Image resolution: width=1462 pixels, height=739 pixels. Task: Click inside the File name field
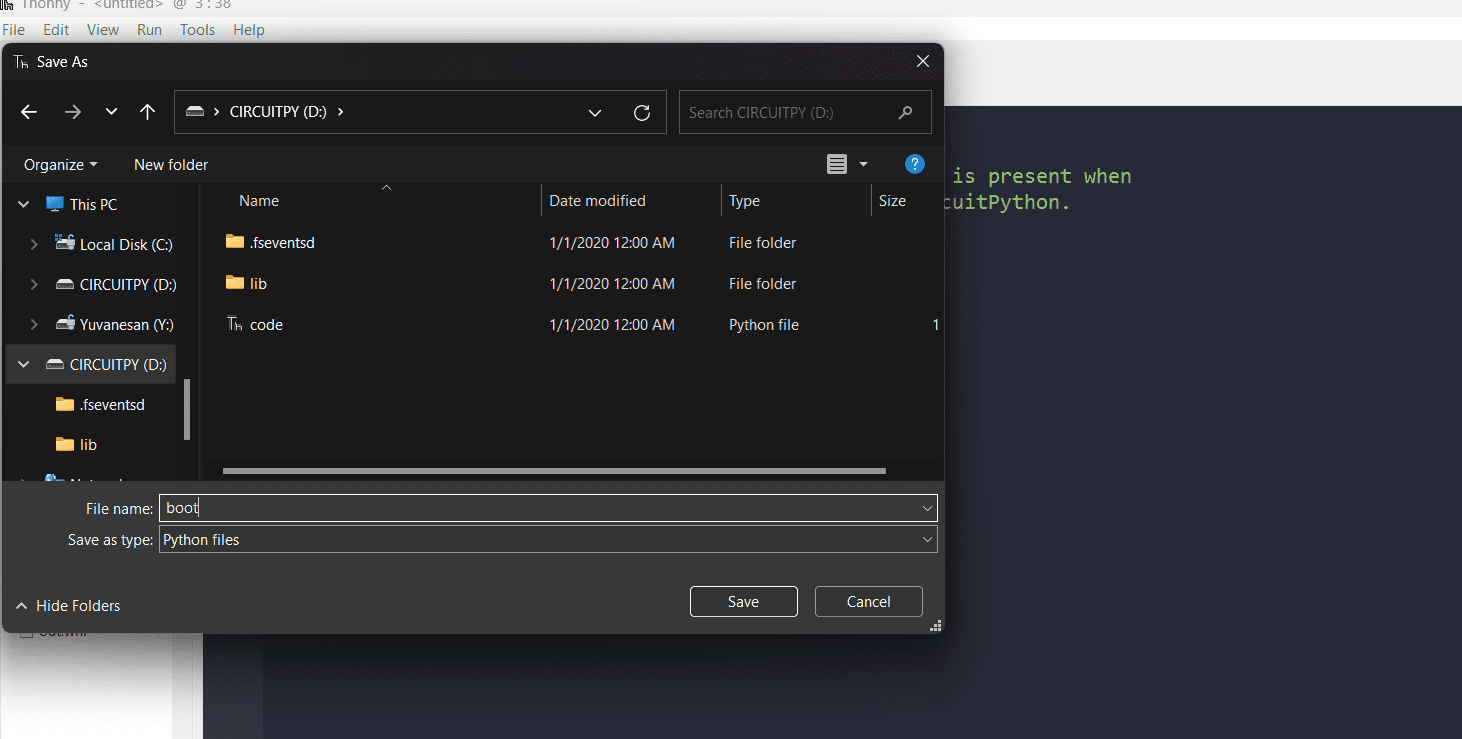pos(400,507)
